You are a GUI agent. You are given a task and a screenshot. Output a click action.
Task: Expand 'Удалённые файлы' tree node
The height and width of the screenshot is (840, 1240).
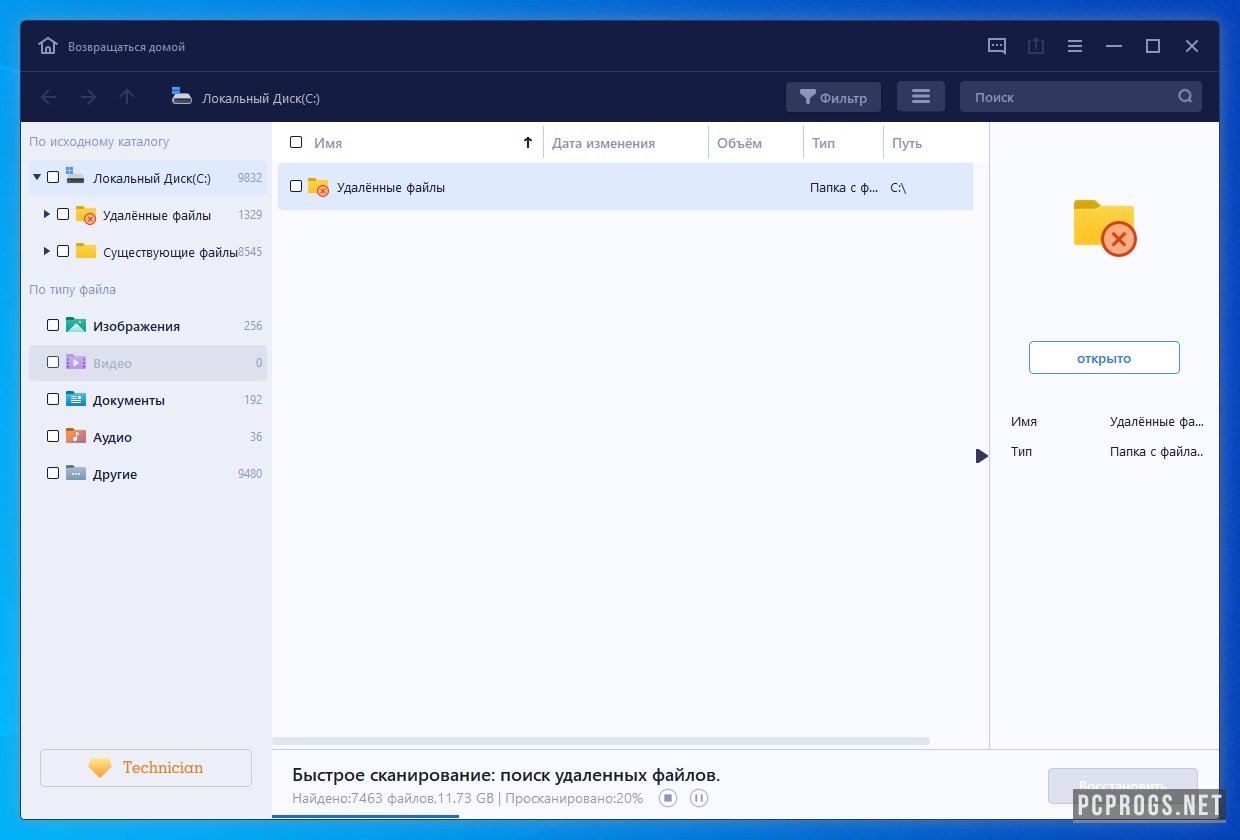coord(47,214)
